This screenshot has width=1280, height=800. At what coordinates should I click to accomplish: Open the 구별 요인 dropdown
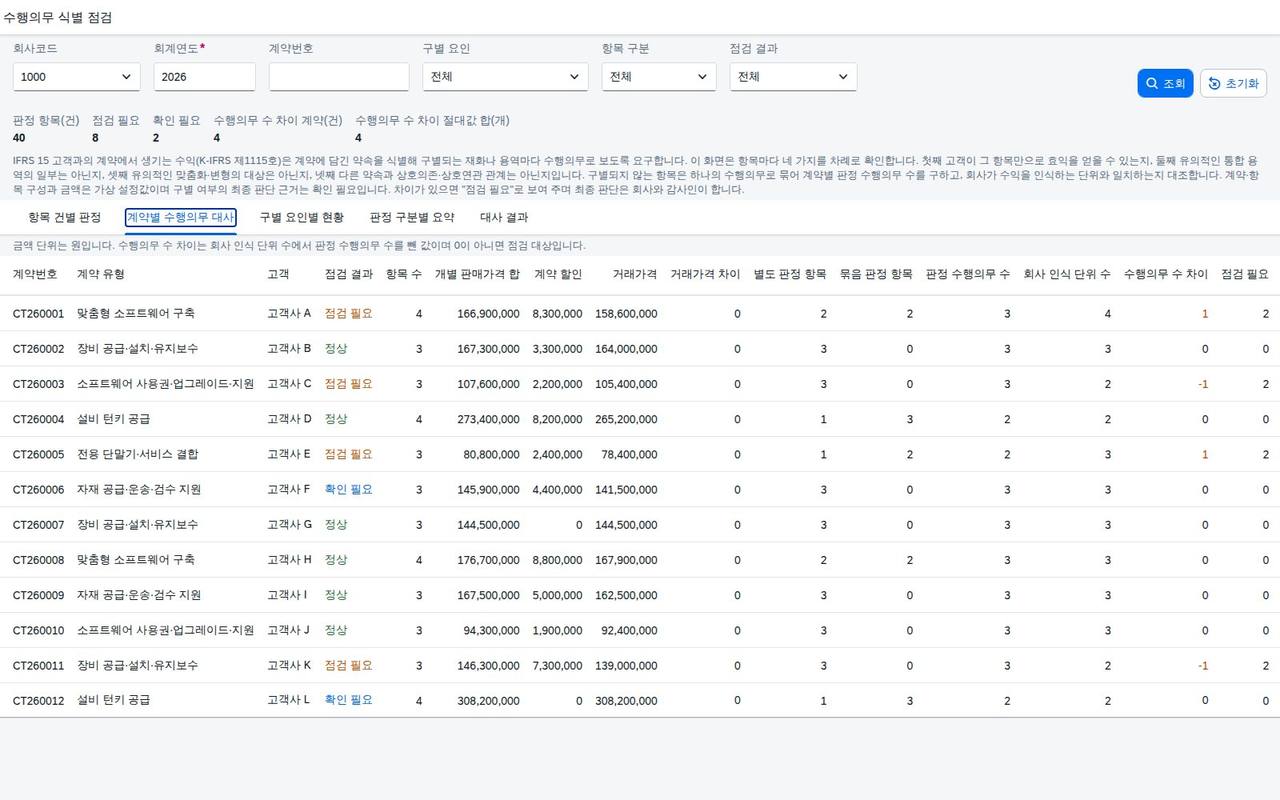click(505, 77)
